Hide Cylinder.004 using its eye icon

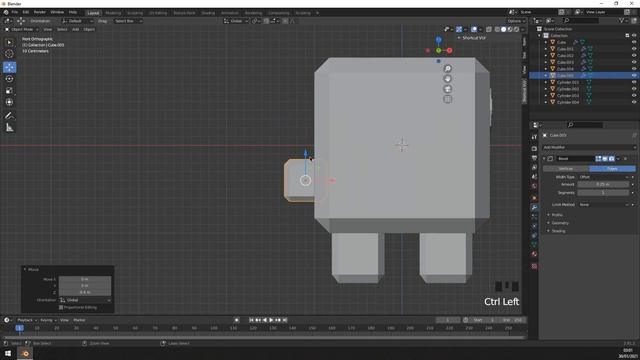pos(634,102)
